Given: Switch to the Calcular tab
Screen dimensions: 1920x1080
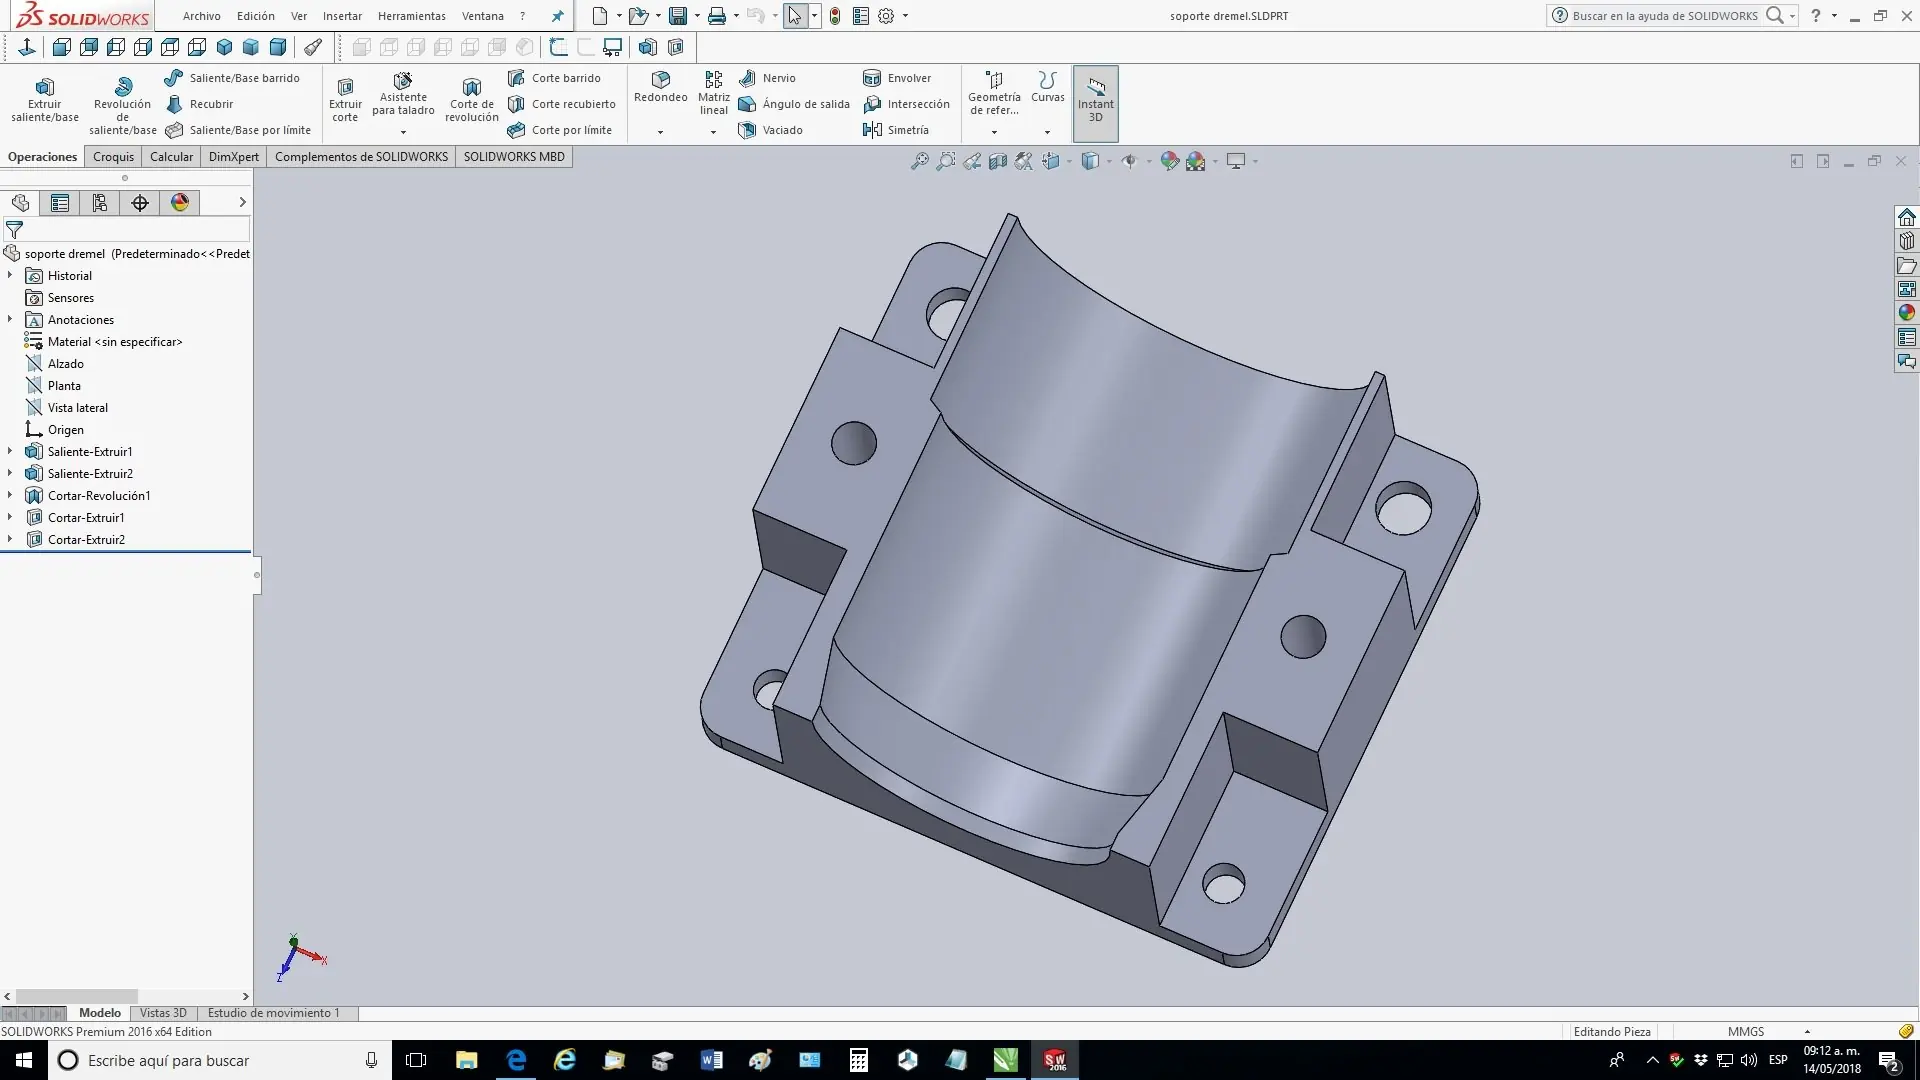Looking at the screenshot, I should point(171,157).
